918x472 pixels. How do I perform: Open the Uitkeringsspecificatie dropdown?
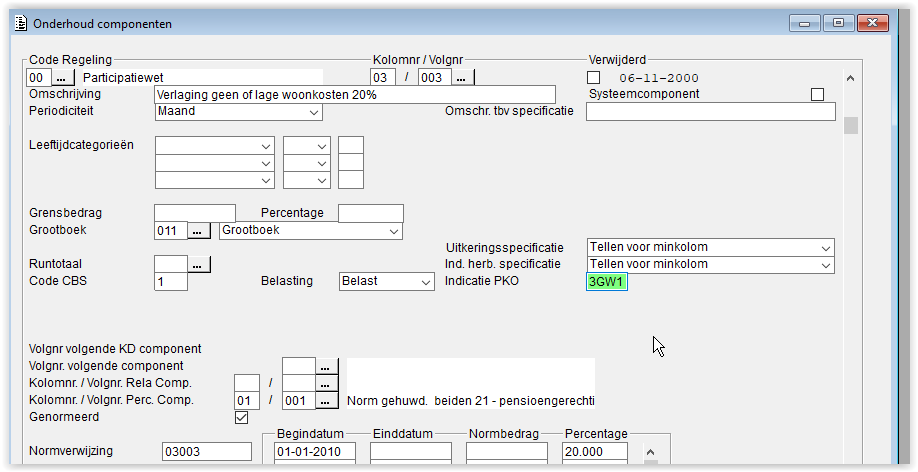click(711, 248)
